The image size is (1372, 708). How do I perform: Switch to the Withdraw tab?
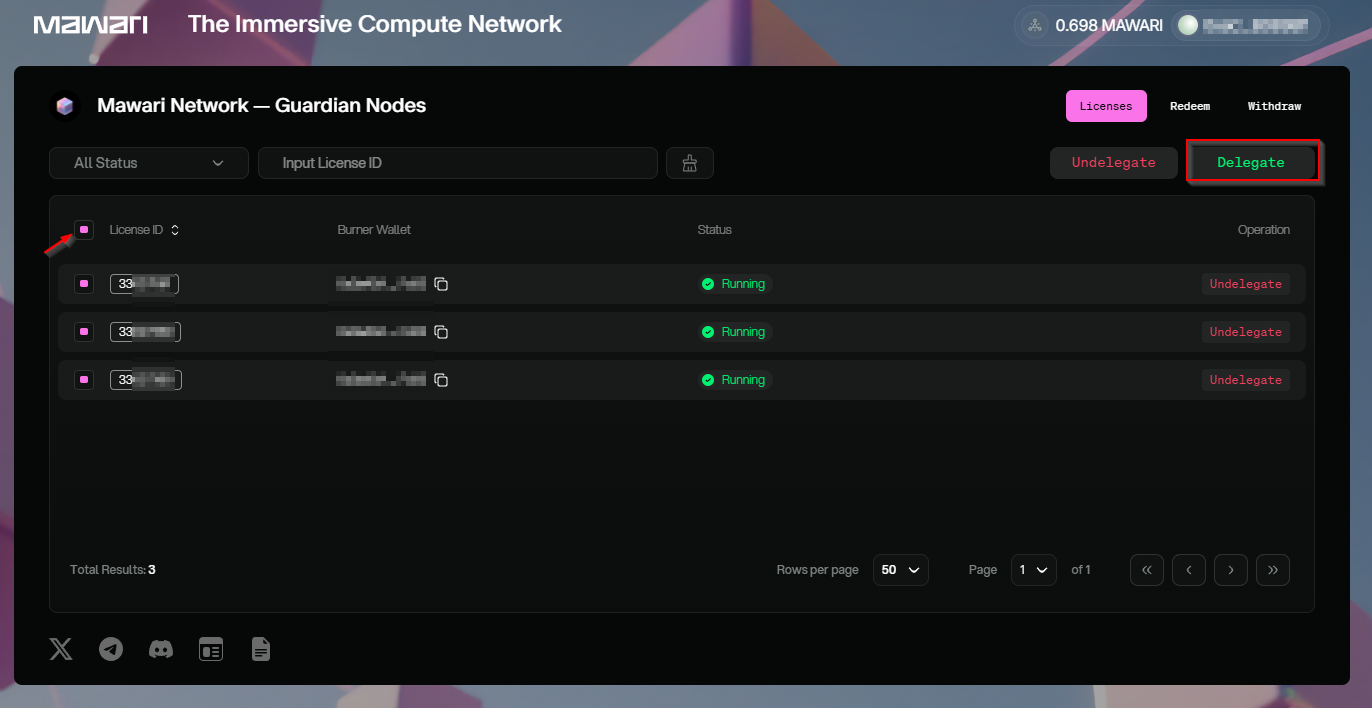coord(1274,106)
